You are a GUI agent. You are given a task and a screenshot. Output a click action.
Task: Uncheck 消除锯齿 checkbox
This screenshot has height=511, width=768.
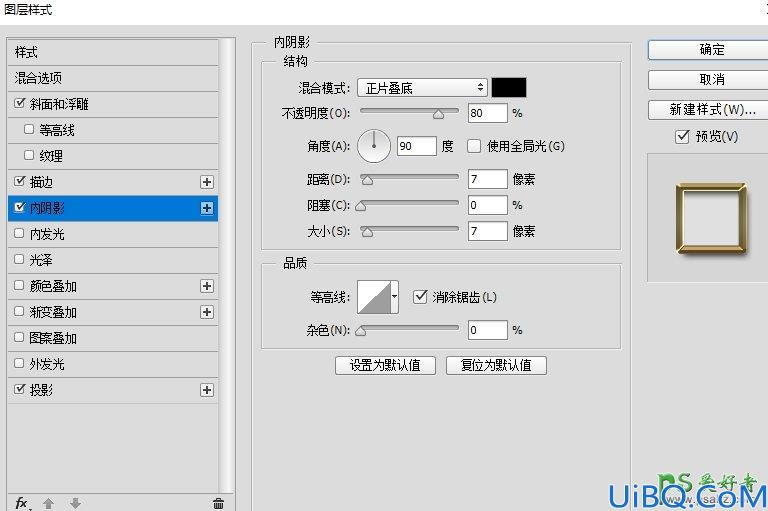[x=420, y=296]
